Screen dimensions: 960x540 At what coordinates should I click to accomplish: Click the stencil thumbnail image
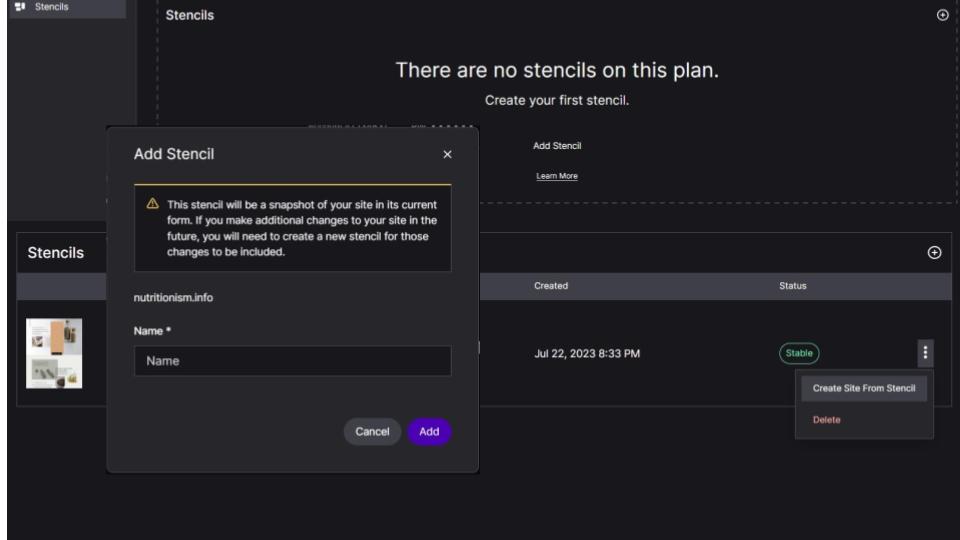coord(54,353)
